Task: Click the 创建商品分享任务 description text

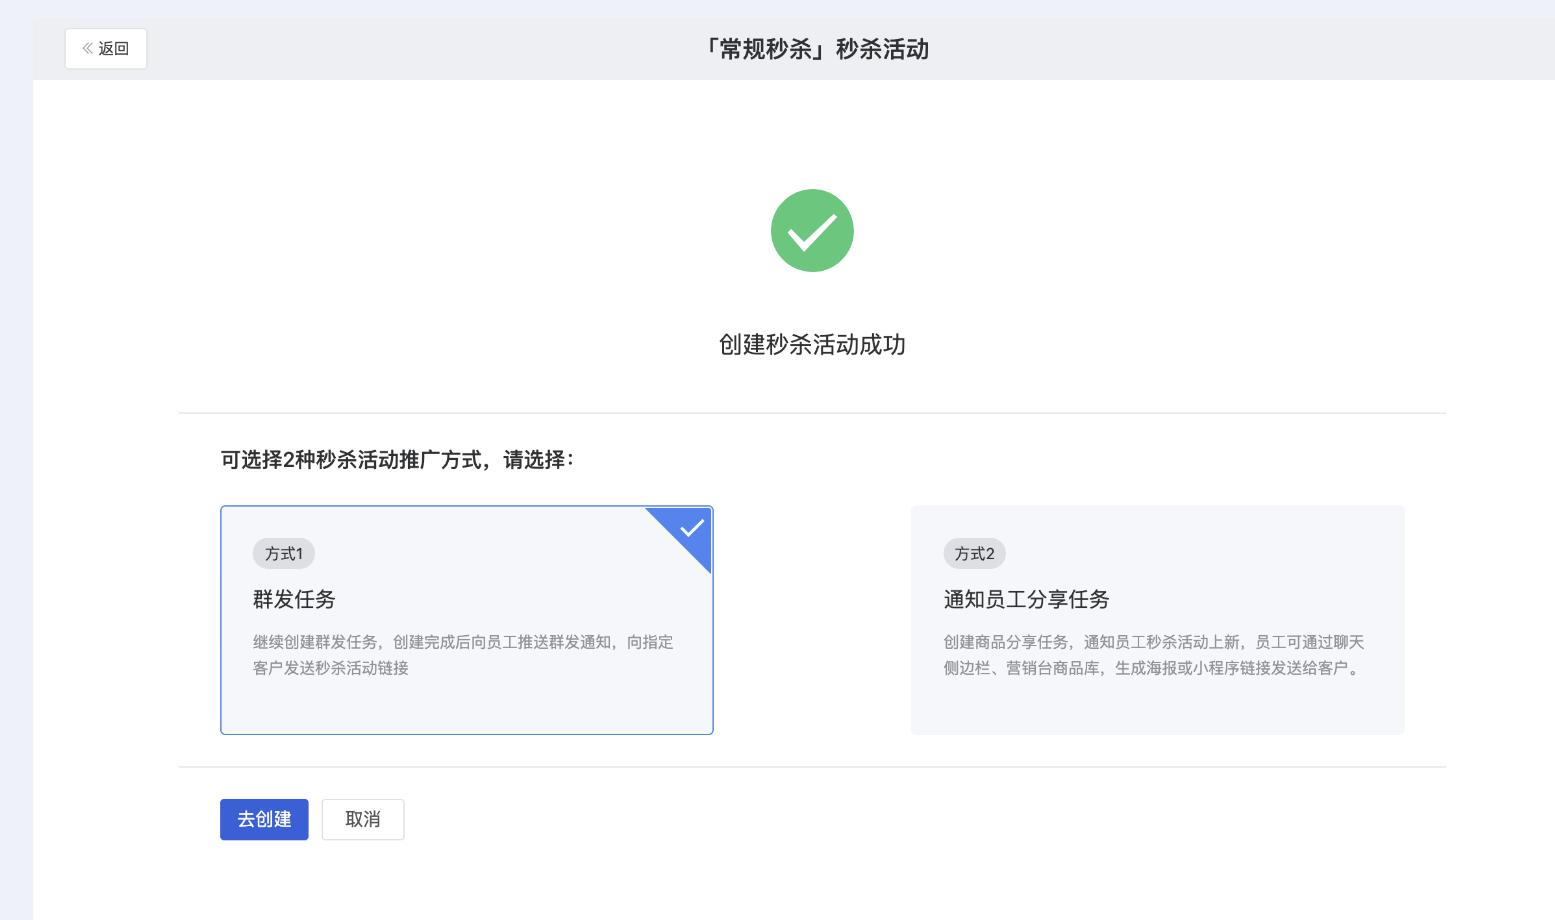Action: tap(1154, 655)
